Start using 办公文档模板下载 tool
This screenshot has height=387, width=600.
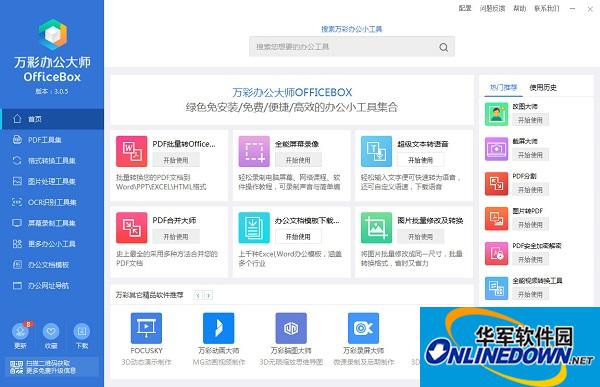click(298, 237)
